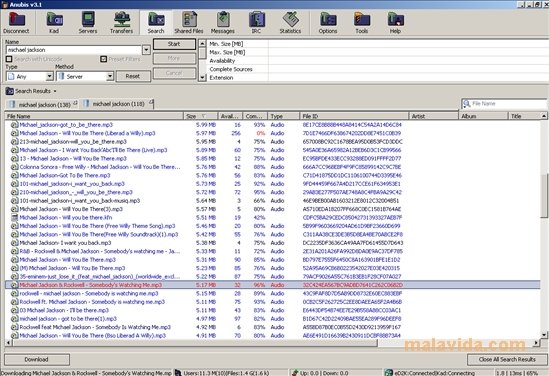Expand the Search Results dropdown arrow
Image resolution: width=549 pixels, height=376 pixels.
pos(55,91)
